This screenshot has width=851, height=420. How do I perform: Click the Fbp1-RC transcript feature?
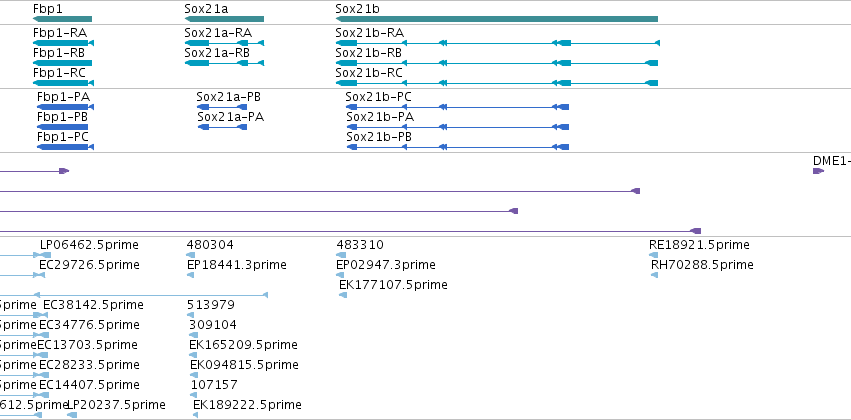pyautogui.click(x=63, y=83)
